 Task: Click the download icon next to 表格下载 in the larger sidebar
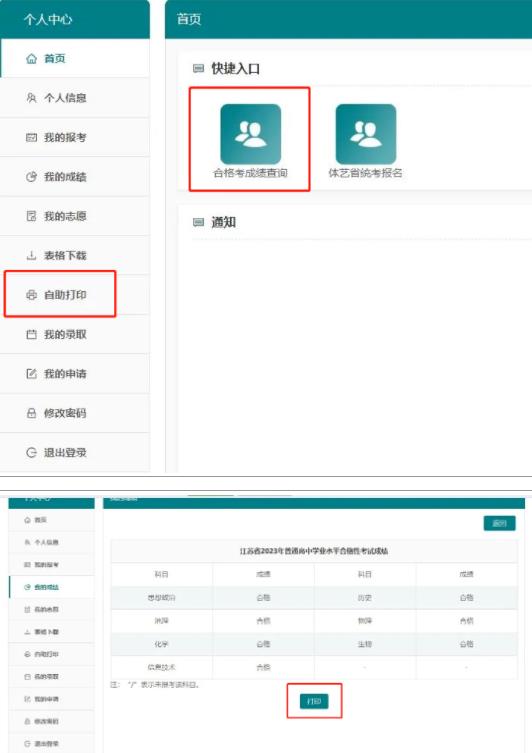click(31, 255)
